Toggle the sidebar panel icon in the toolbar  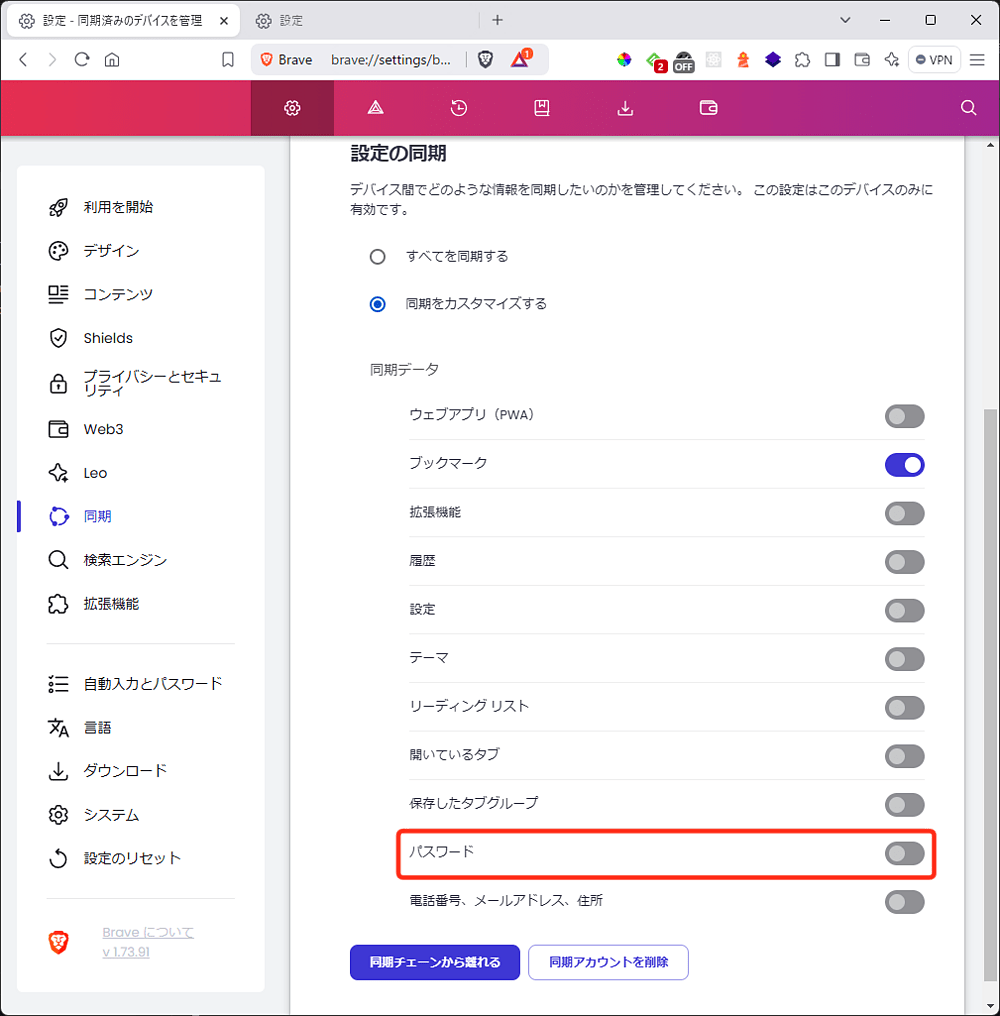click(x=832, y=60)
